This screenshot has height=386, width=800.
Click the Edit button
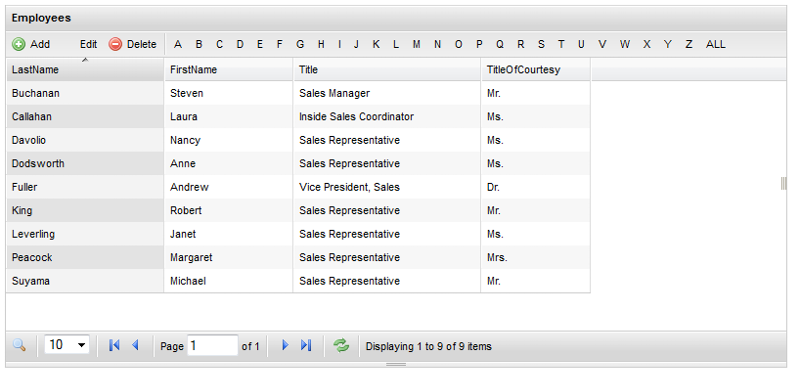tap(88, 44)
